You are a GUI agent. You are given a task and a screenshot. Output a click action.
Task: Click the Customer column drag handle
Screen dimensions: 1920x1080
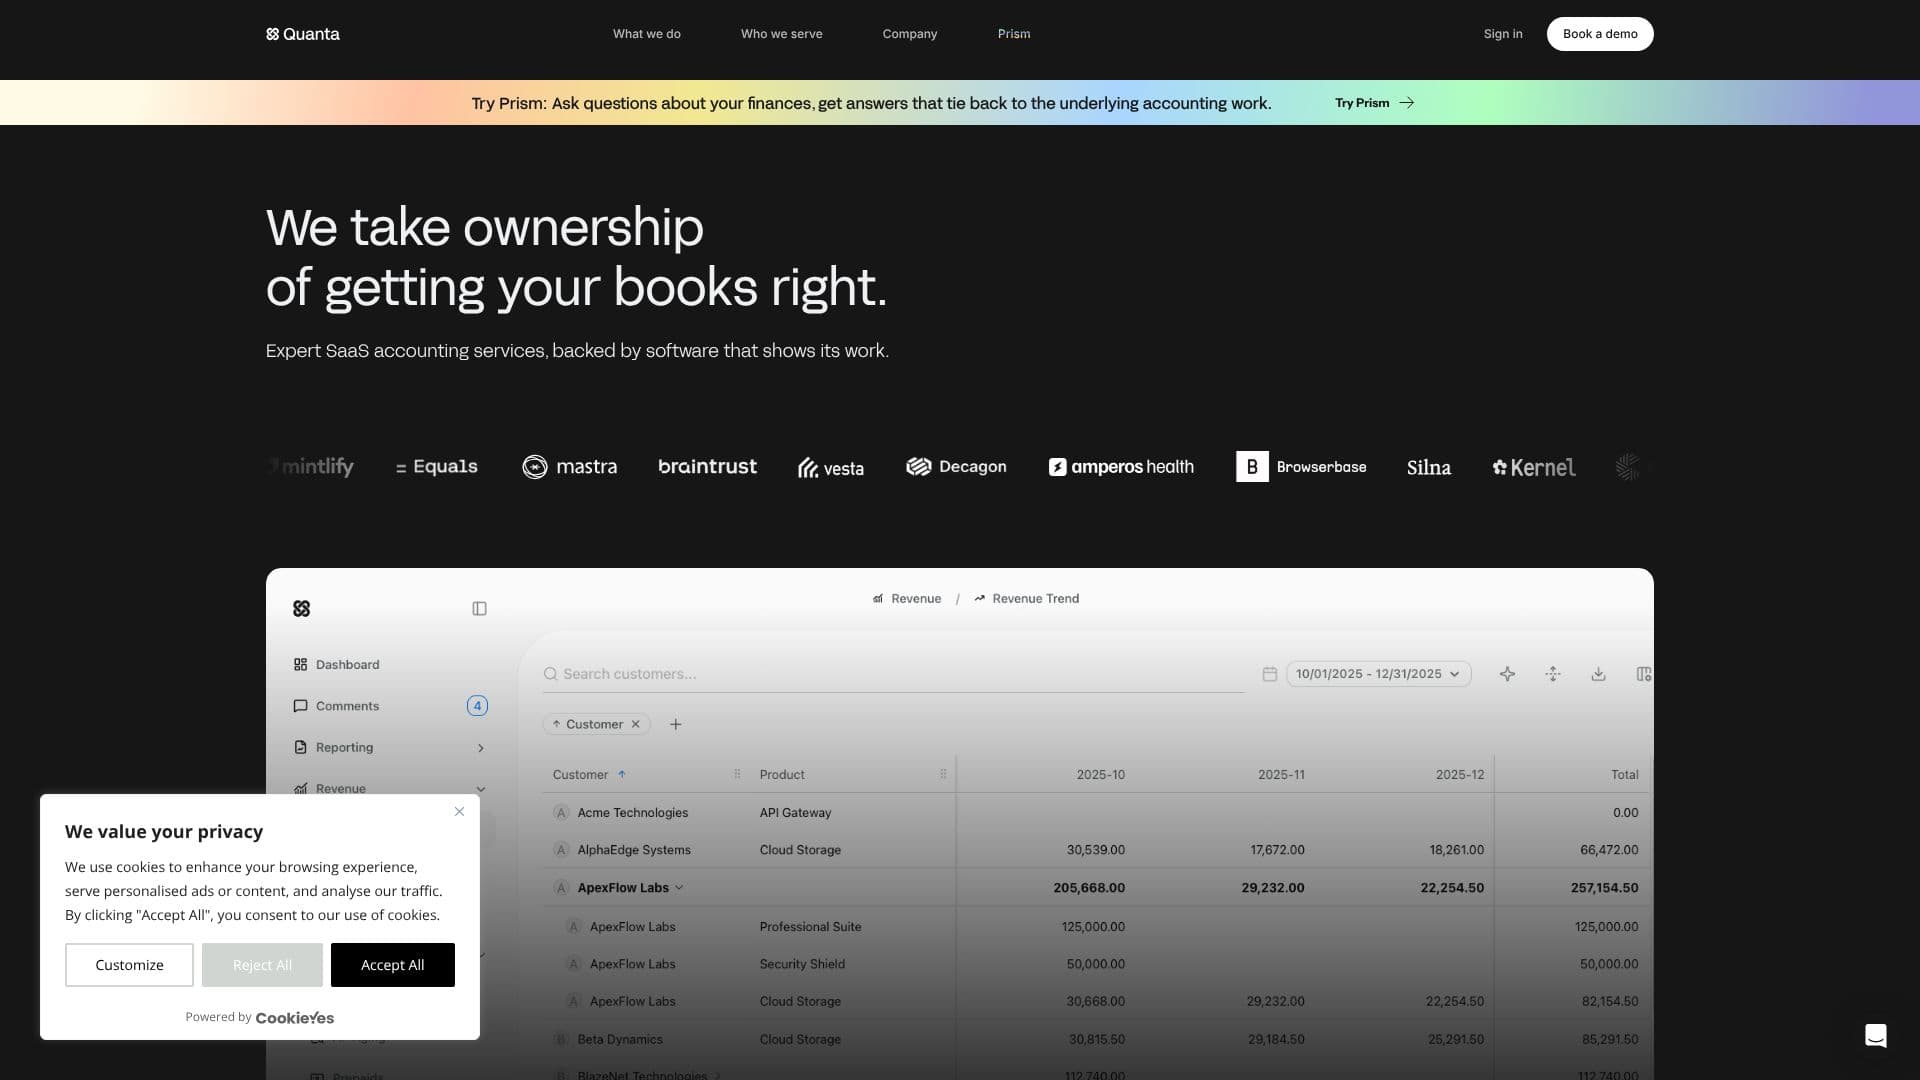click(737, 774)
